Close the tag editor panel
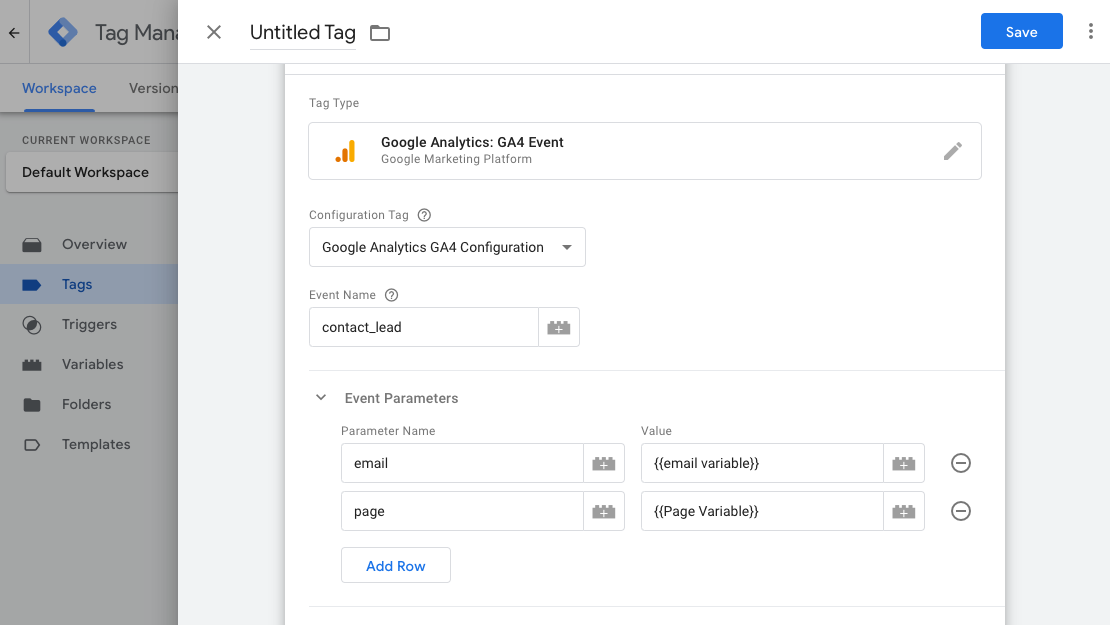This screenshot has height=625, width=1110. pyautogui.click(x=214, y=32)
